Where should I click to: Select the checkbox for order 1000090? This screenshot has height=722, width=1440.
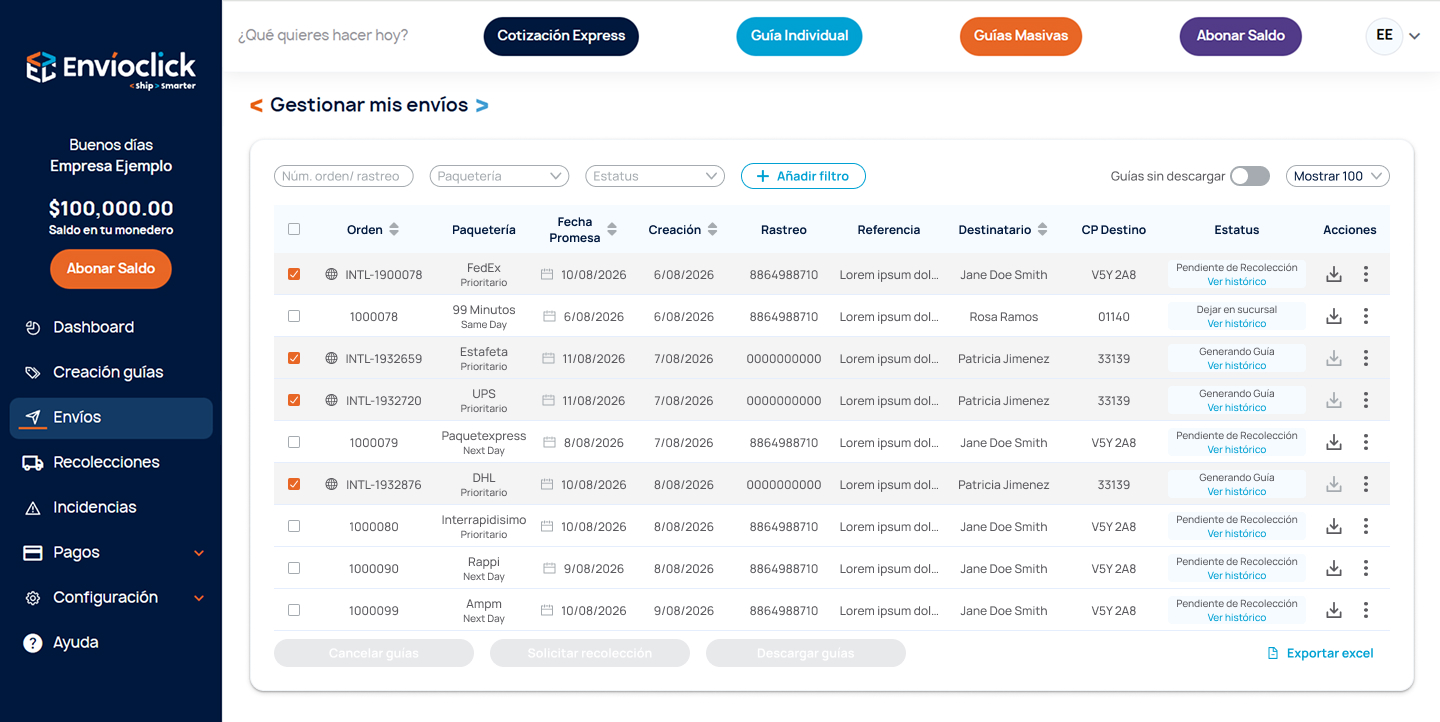tap(294, 568)
